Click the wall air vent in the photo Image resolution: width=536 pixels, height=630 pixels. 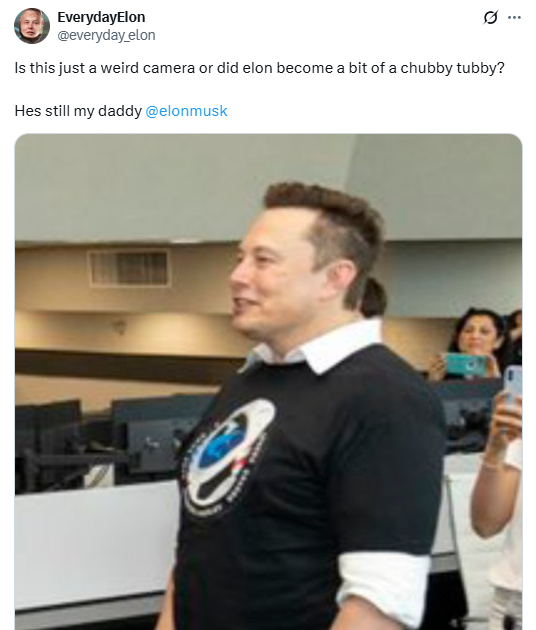pyautogui.click(x=129, y=268)
